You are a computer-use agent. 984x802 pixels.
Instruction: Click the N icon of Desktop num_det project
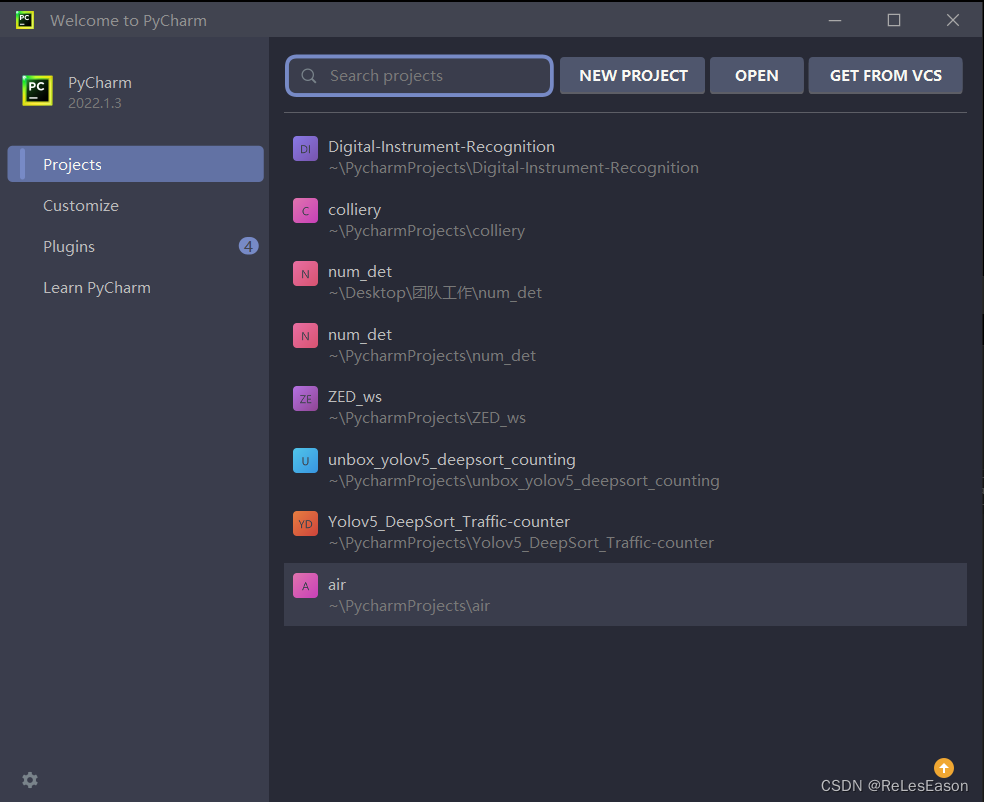coord(306,274)
